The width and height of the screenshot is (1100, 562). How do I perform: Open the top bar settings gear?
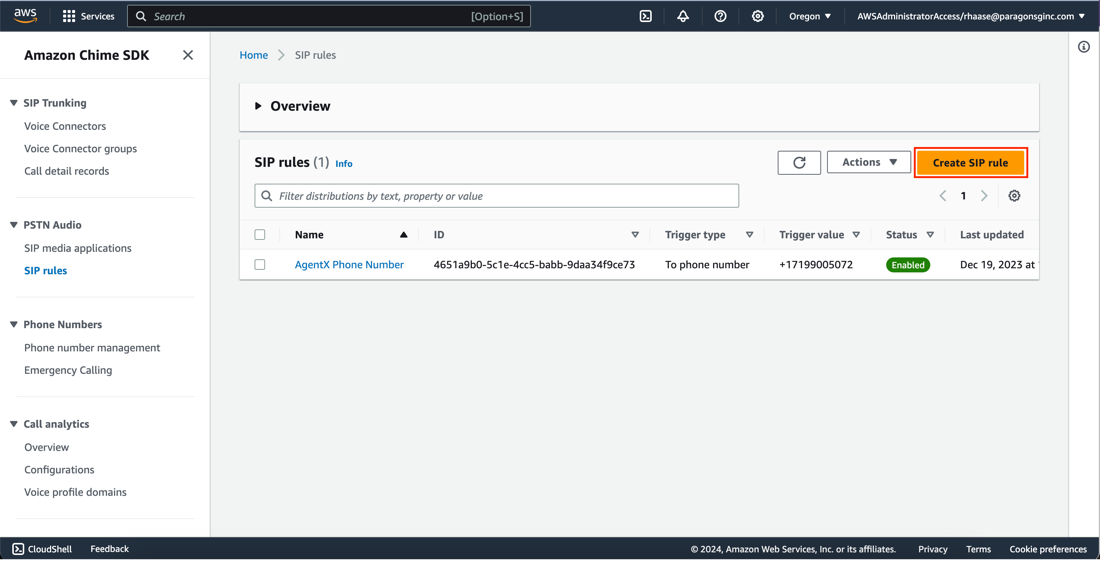(x=758, y=16)
